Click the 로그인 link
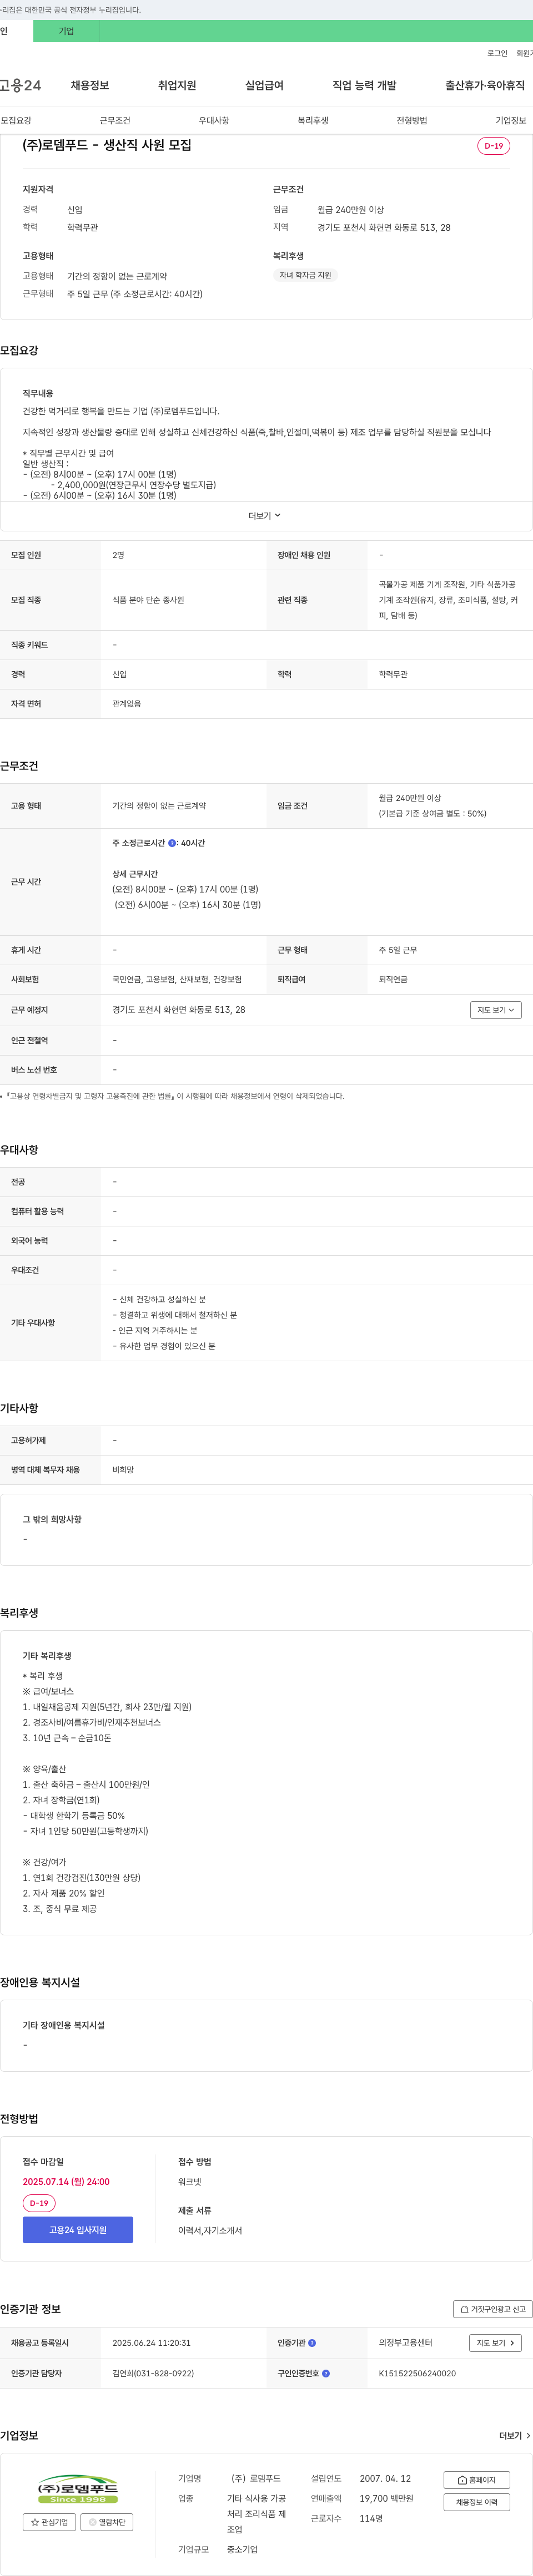The width and height of the screenshot is (533, 2576). (x=497, y=53)
